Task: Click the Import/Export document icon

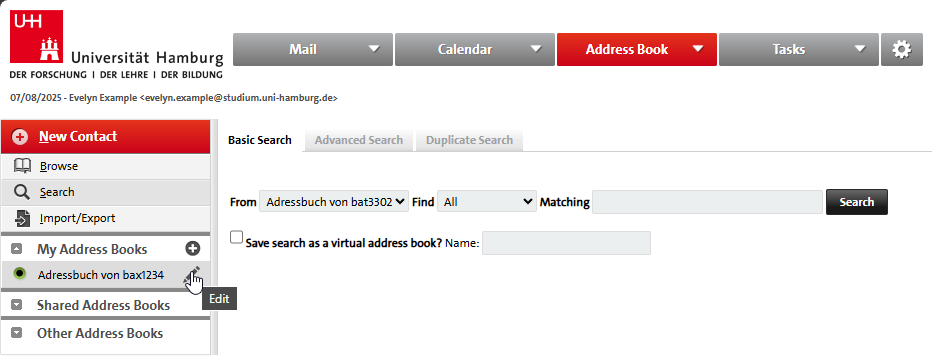Action: pos(22,218)
